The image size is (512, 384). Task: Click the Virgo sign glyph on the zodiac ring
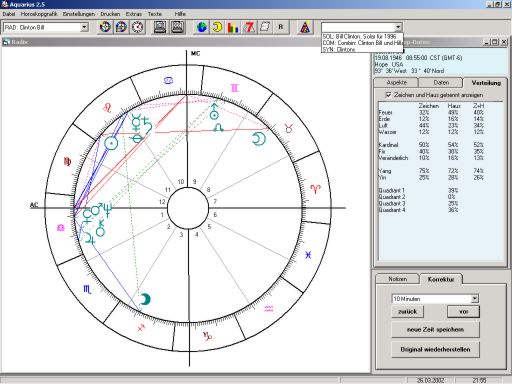(68, 162)
